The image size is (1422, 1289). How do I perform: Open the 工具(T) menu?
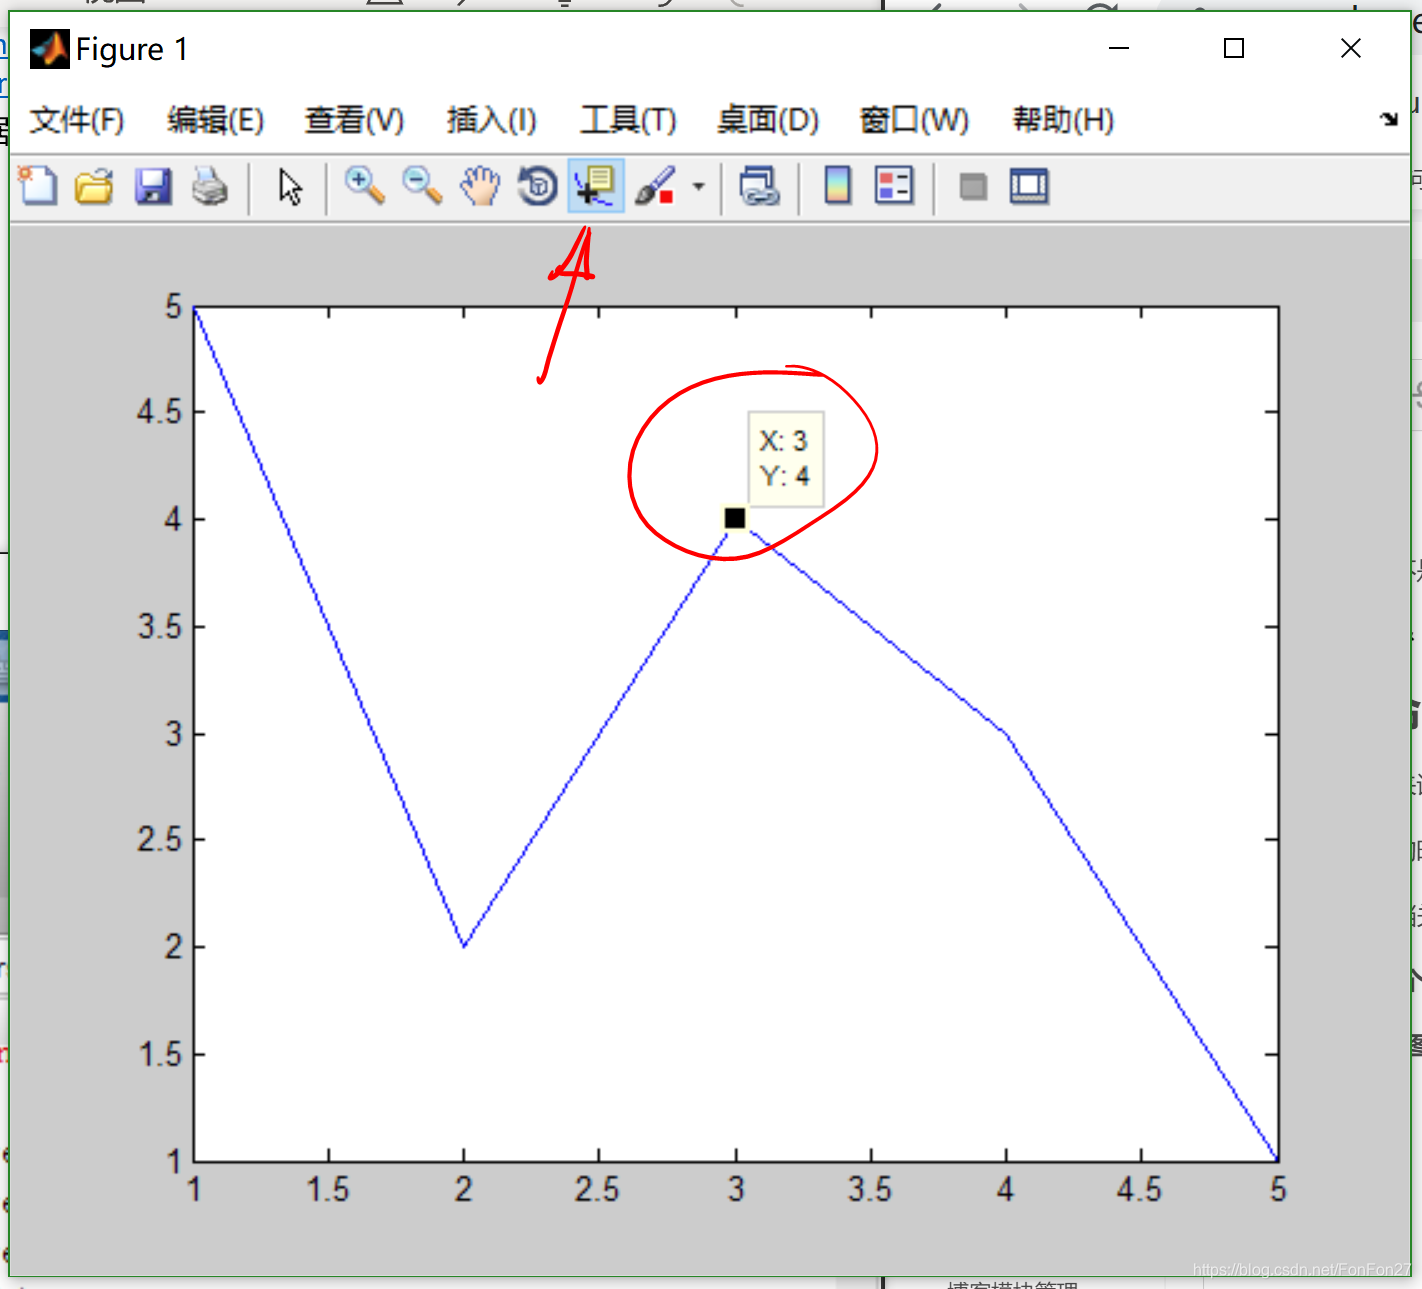[x=628, y=120]
